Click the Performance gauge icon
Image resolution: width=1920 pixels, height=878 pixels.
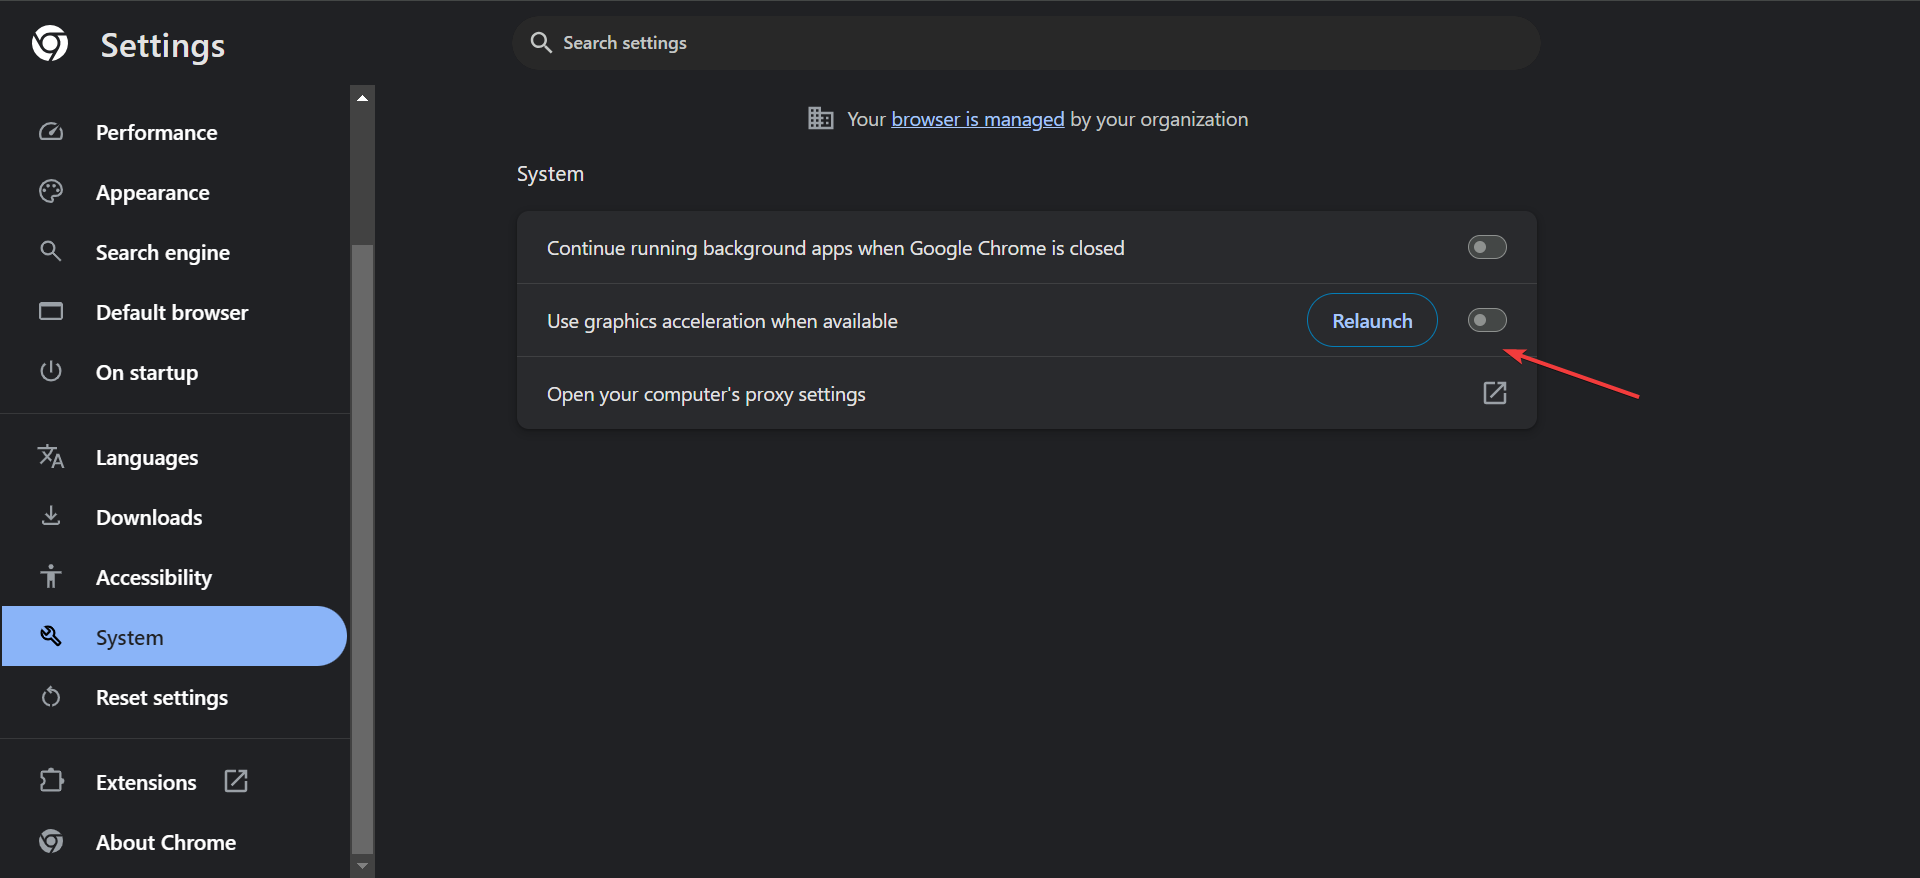click(x=51, y=132)
